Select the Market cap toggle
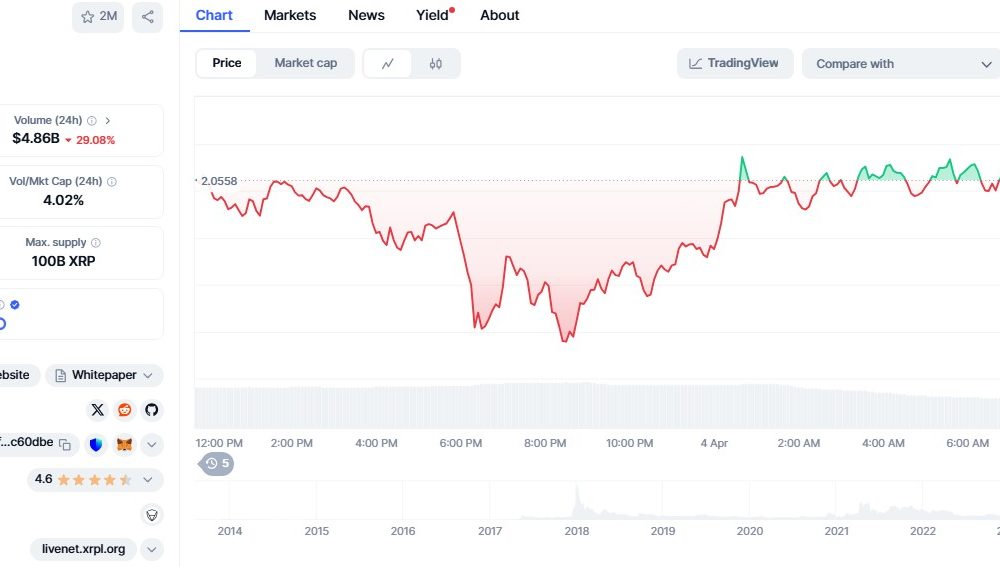This screenshot has height=567, width=1000. point(305,63)
